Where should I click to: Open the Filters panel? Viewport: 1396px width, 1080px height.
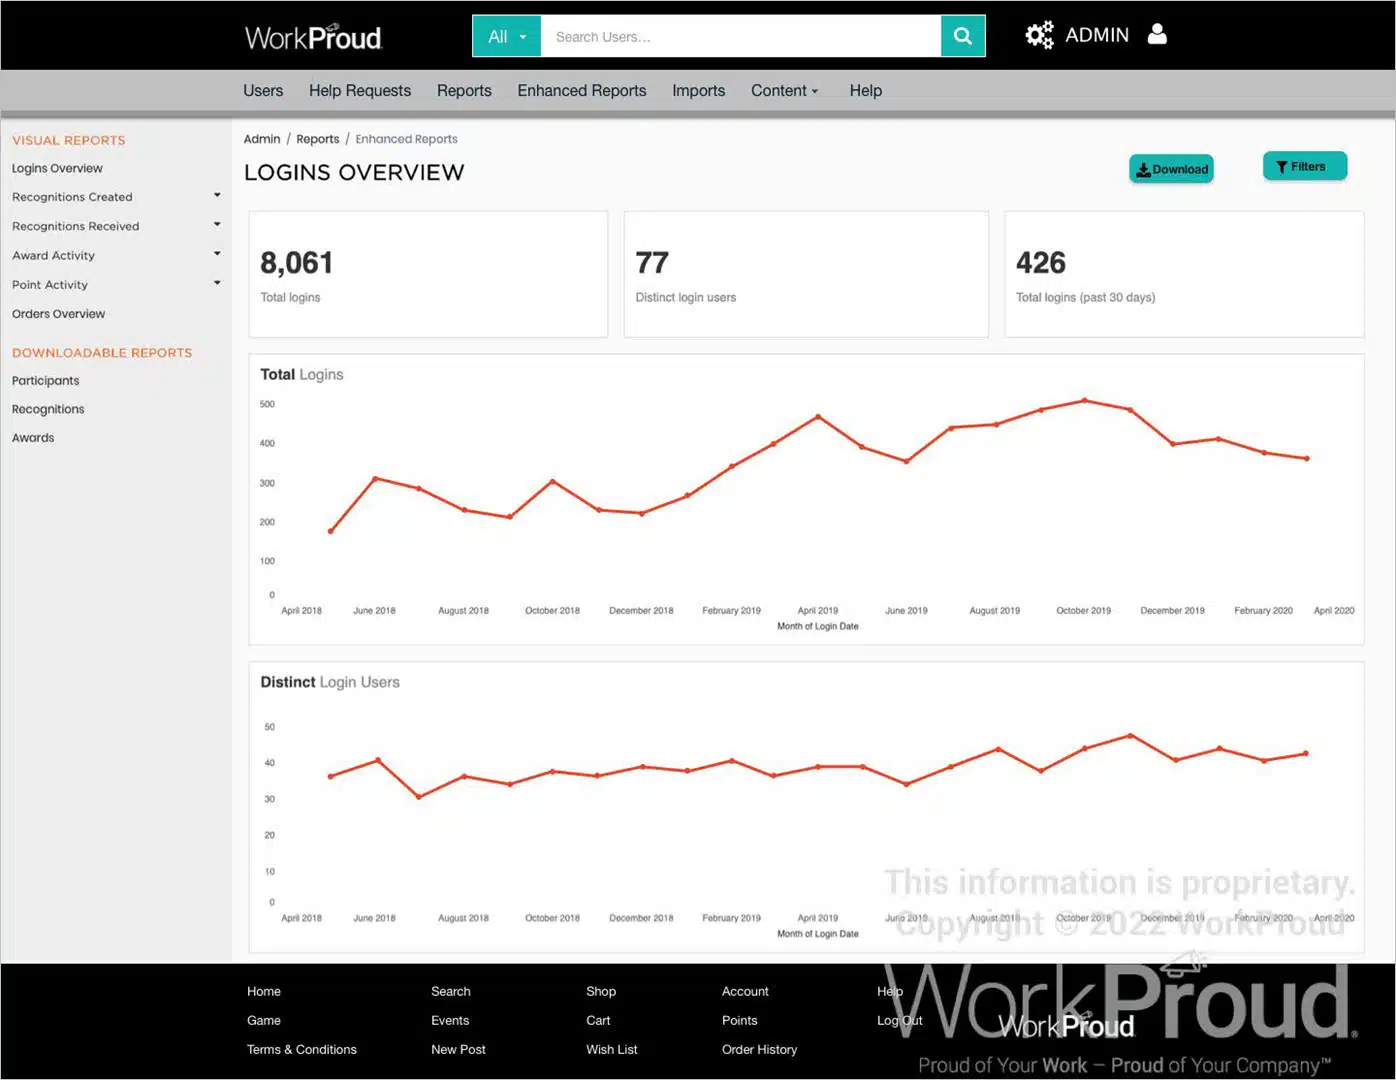(x=1304, y=166)
